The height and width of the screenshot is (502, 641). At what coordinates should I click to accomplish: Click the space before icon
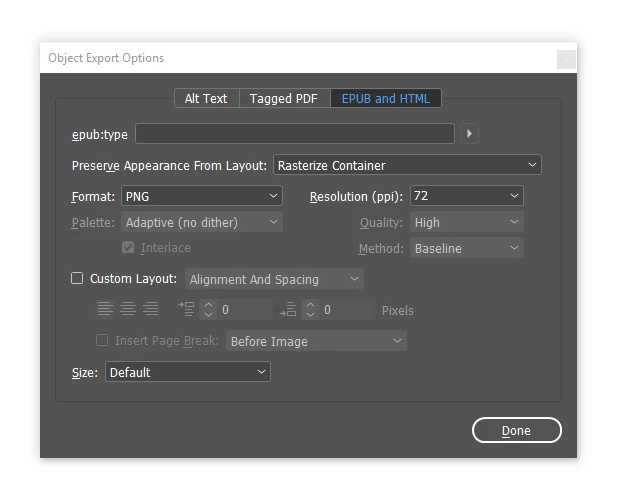coord(186,309)
